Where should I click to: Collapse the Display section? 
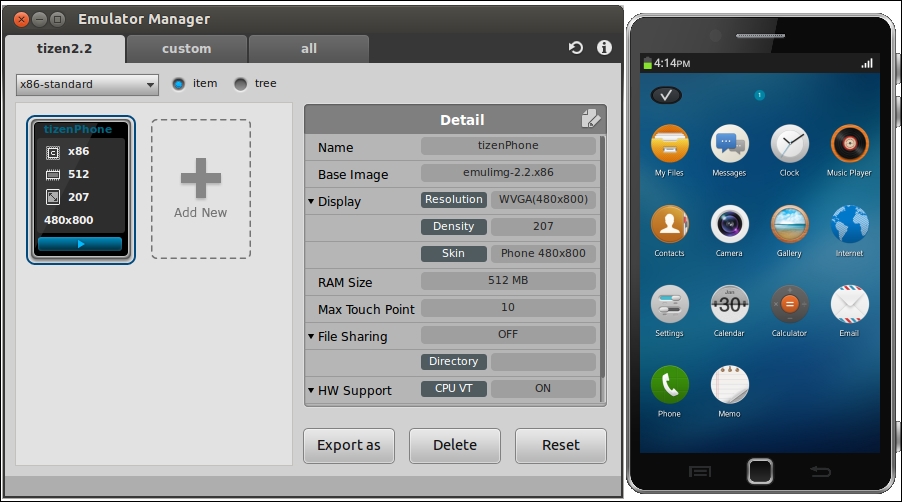[x=311, y=202]
